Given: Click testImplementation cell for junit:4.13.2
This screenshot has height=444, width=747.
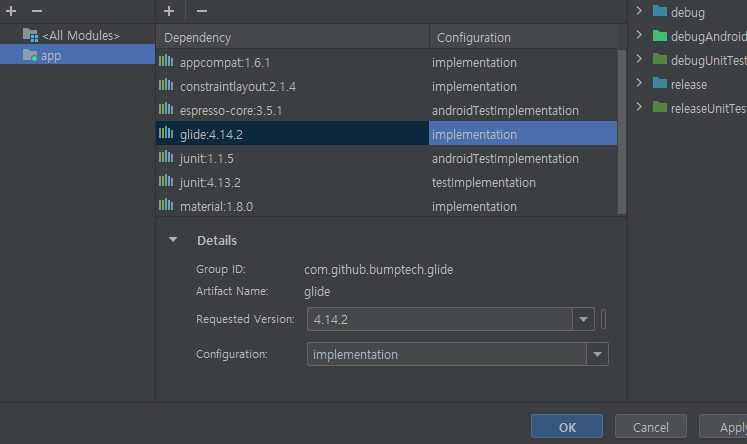Looking at the screenshot, I should coord(523,182).
